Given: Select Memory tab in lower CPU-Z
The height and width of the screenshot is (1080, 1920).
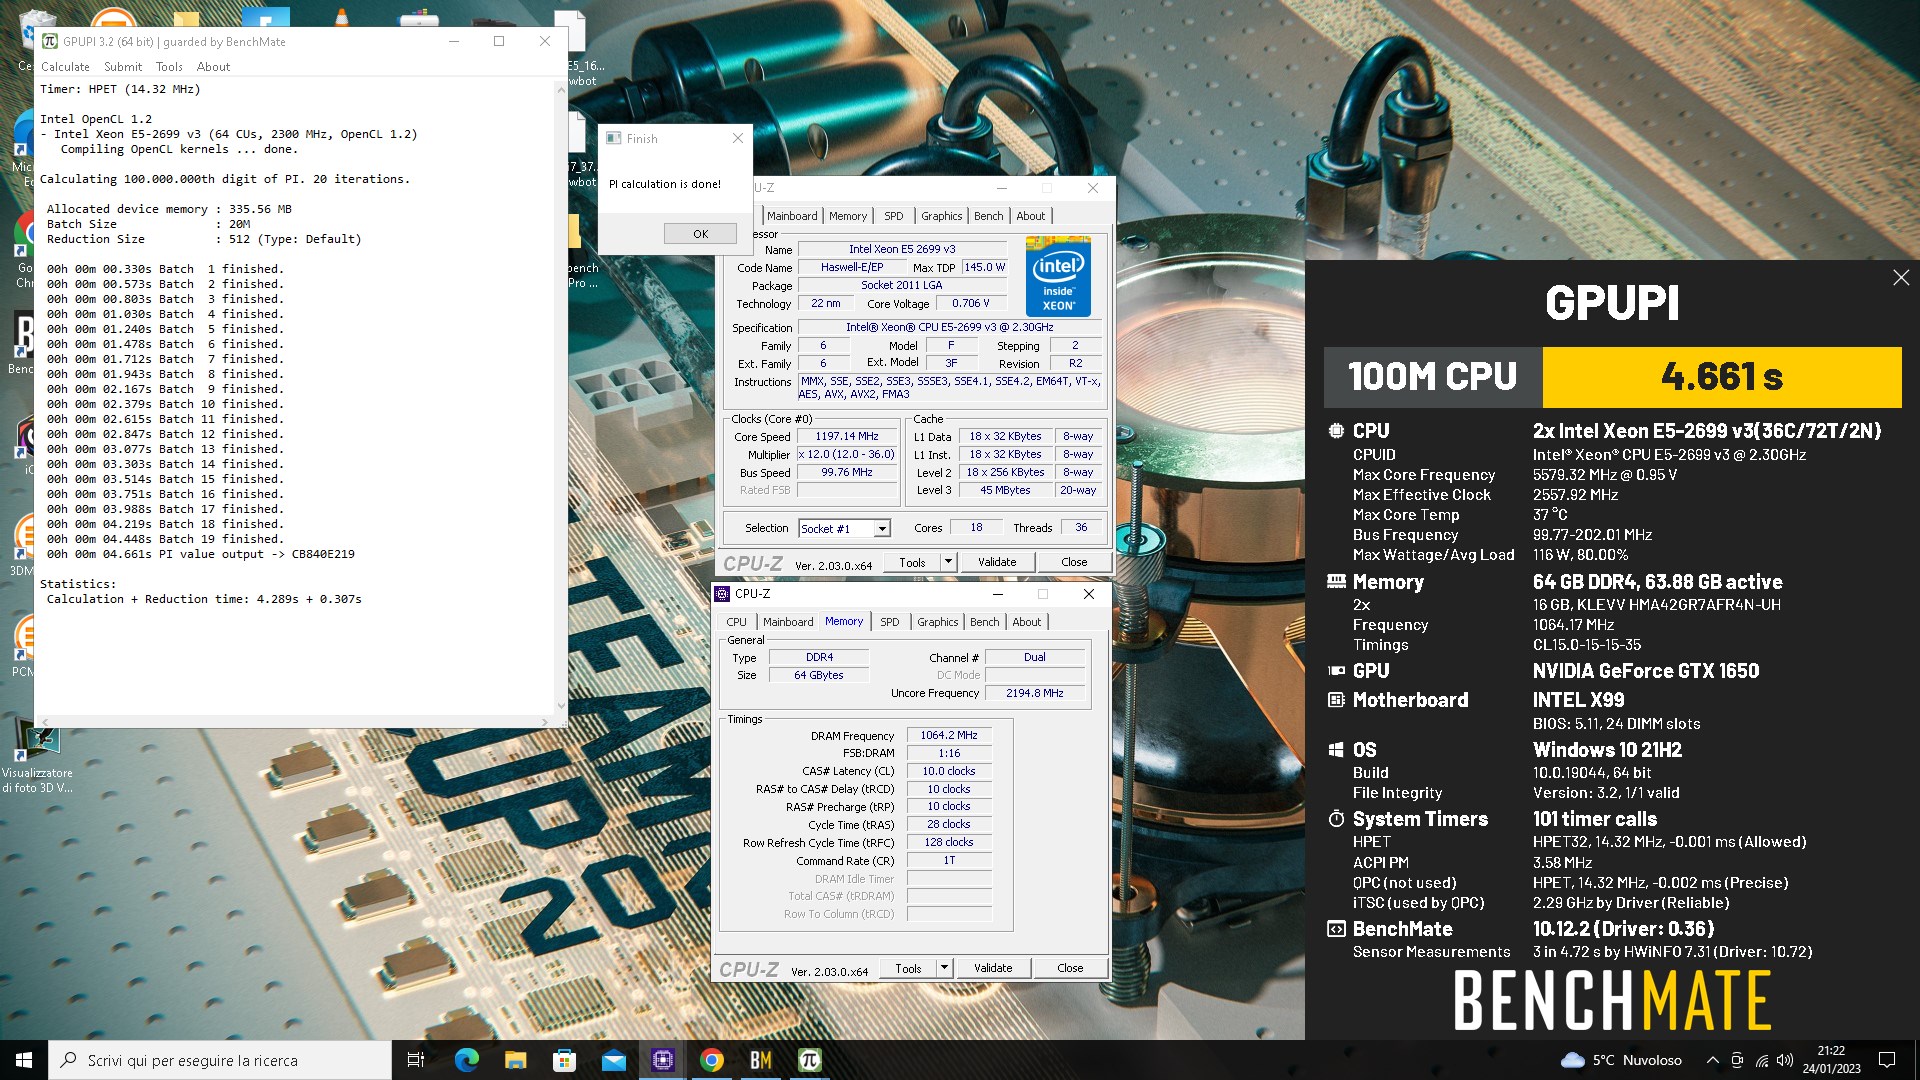Looking at the screenshot, I should pos(844,622).
